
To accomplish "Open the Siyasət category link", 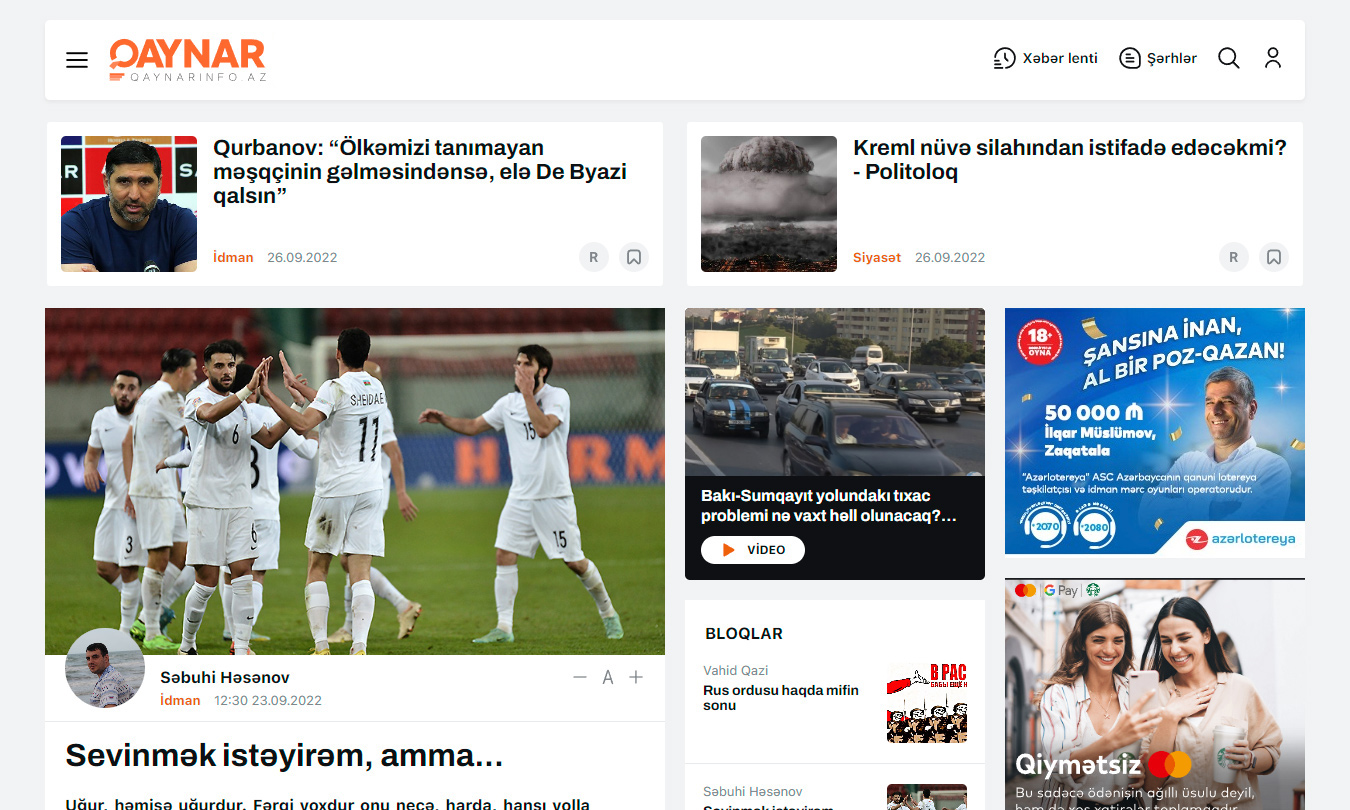I will [876, 257].
